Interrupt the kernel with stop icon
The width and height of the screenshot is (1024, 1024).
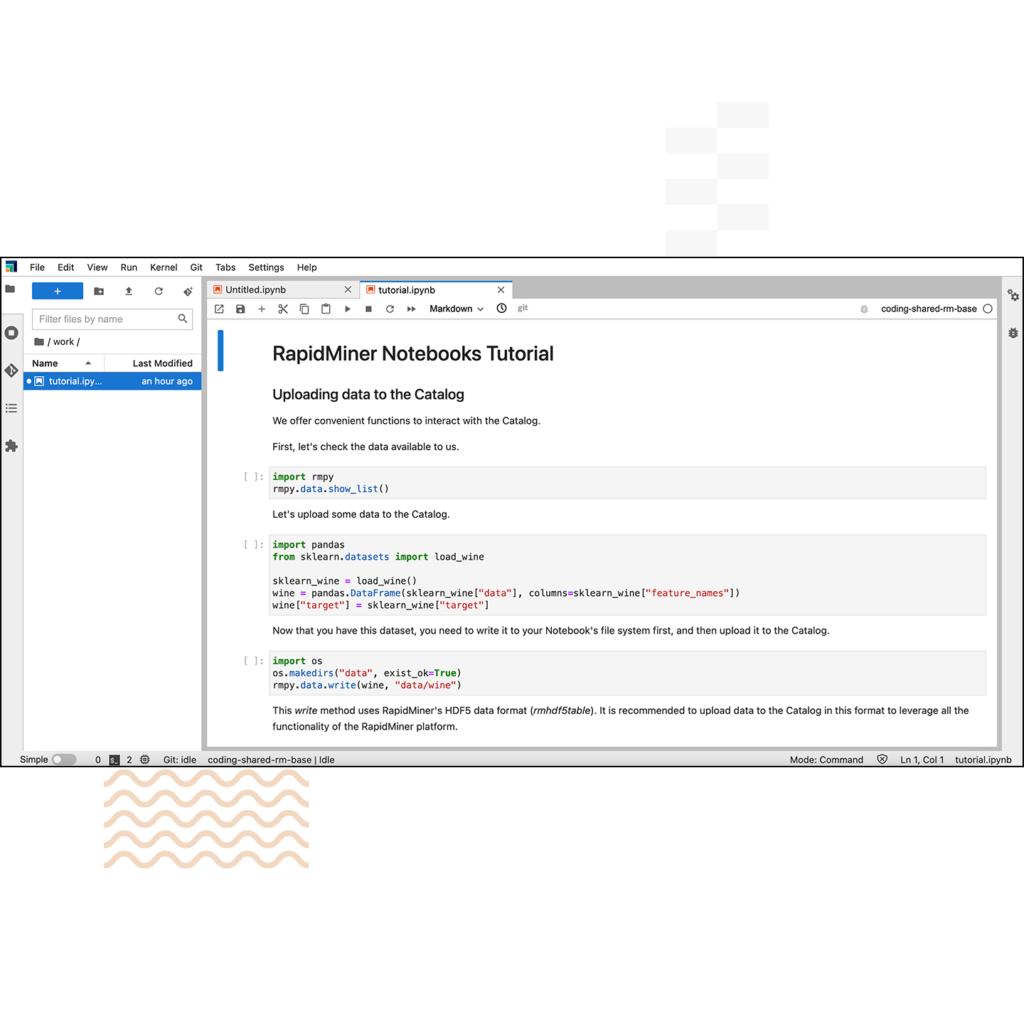[x=368, y=309]
